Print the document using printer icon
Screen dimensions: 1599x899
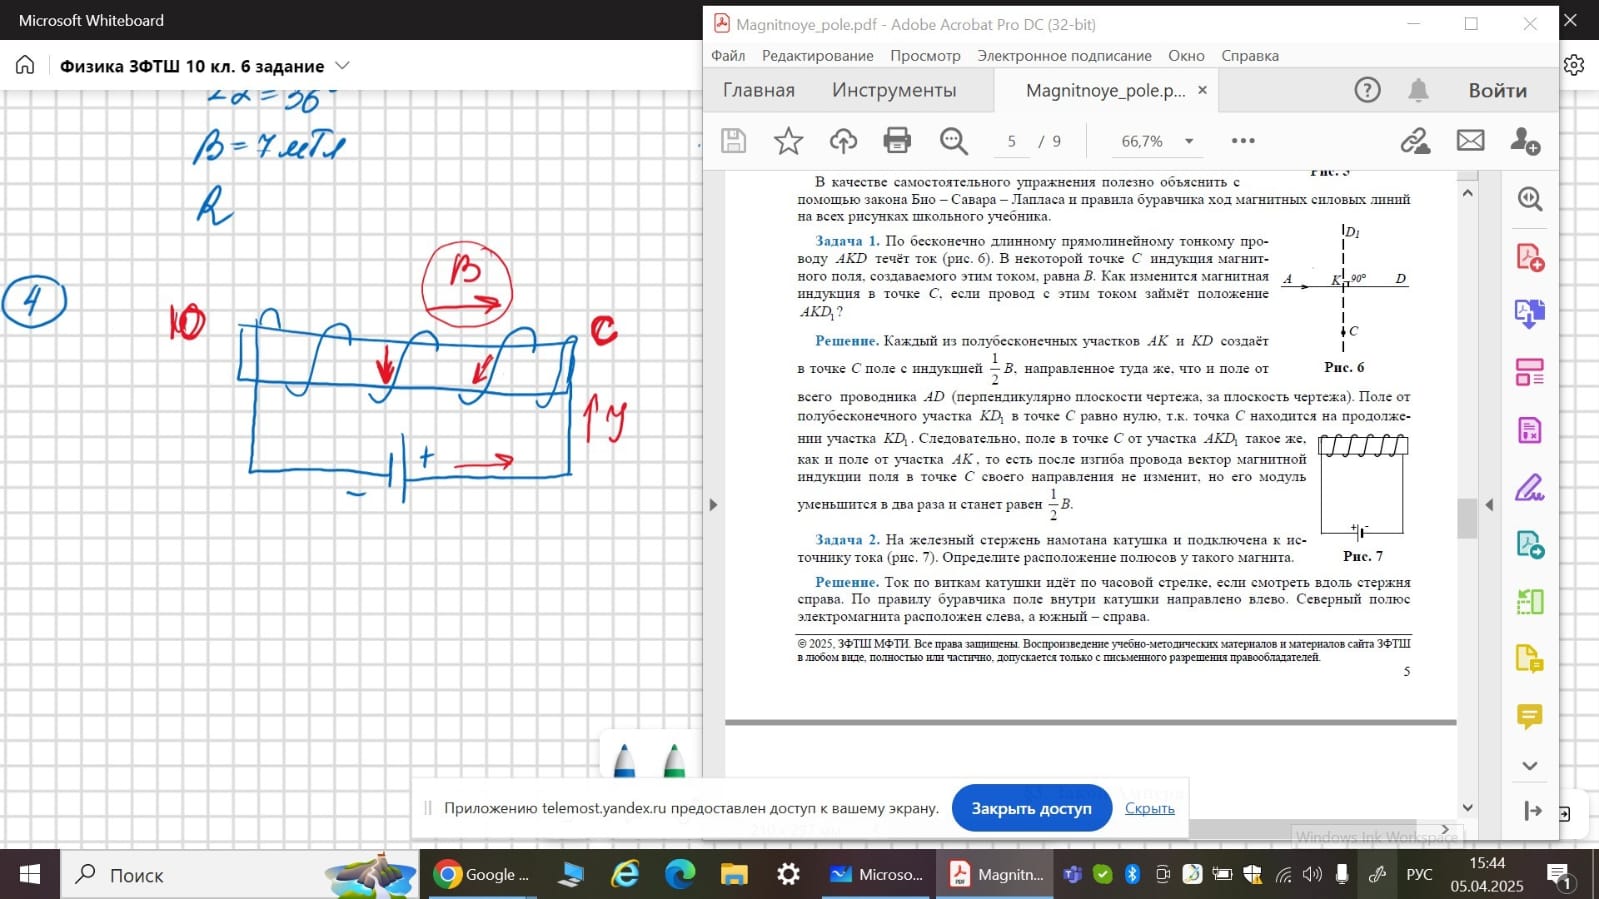tap(897, 141)
